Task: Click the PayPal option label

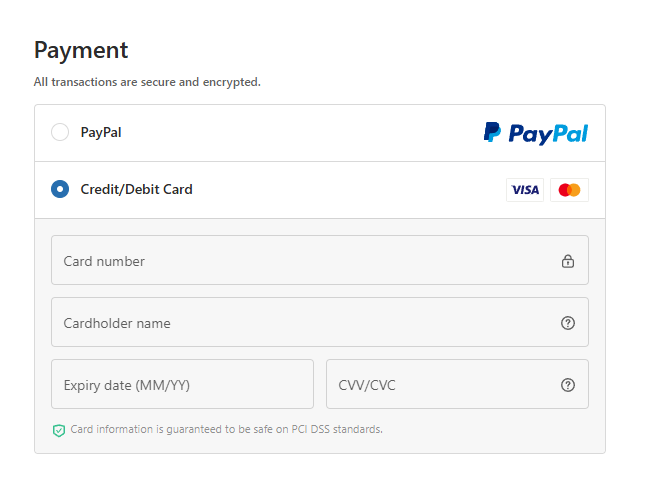Action: [101, 132]
